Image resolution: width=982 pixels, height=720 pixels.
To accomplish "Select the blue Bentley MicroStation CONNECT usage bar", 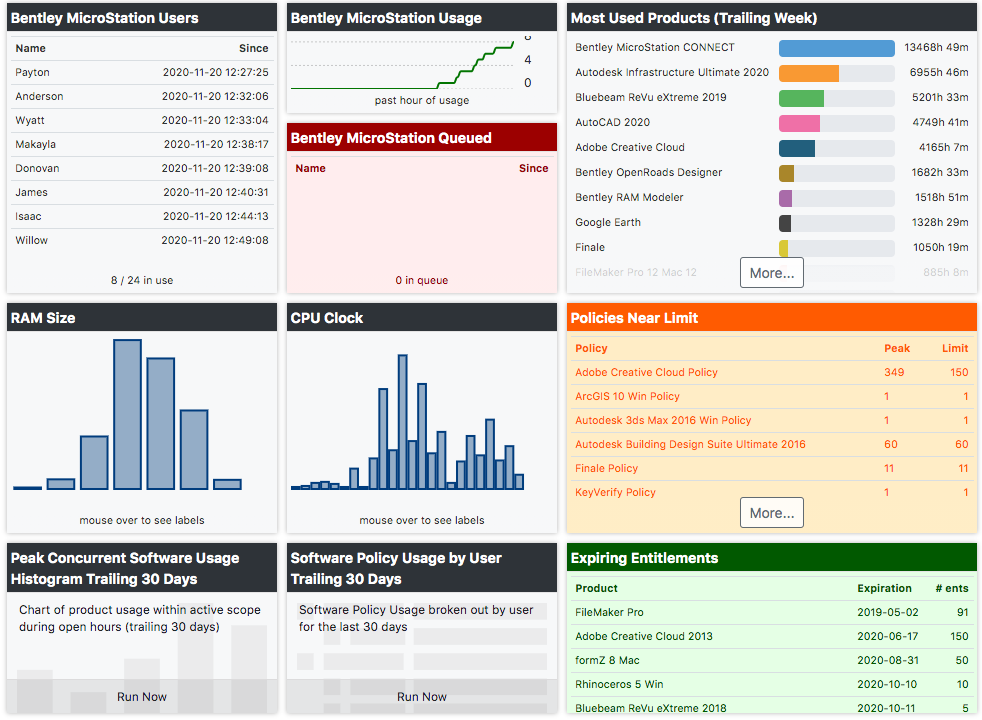I will coord(837,48).
